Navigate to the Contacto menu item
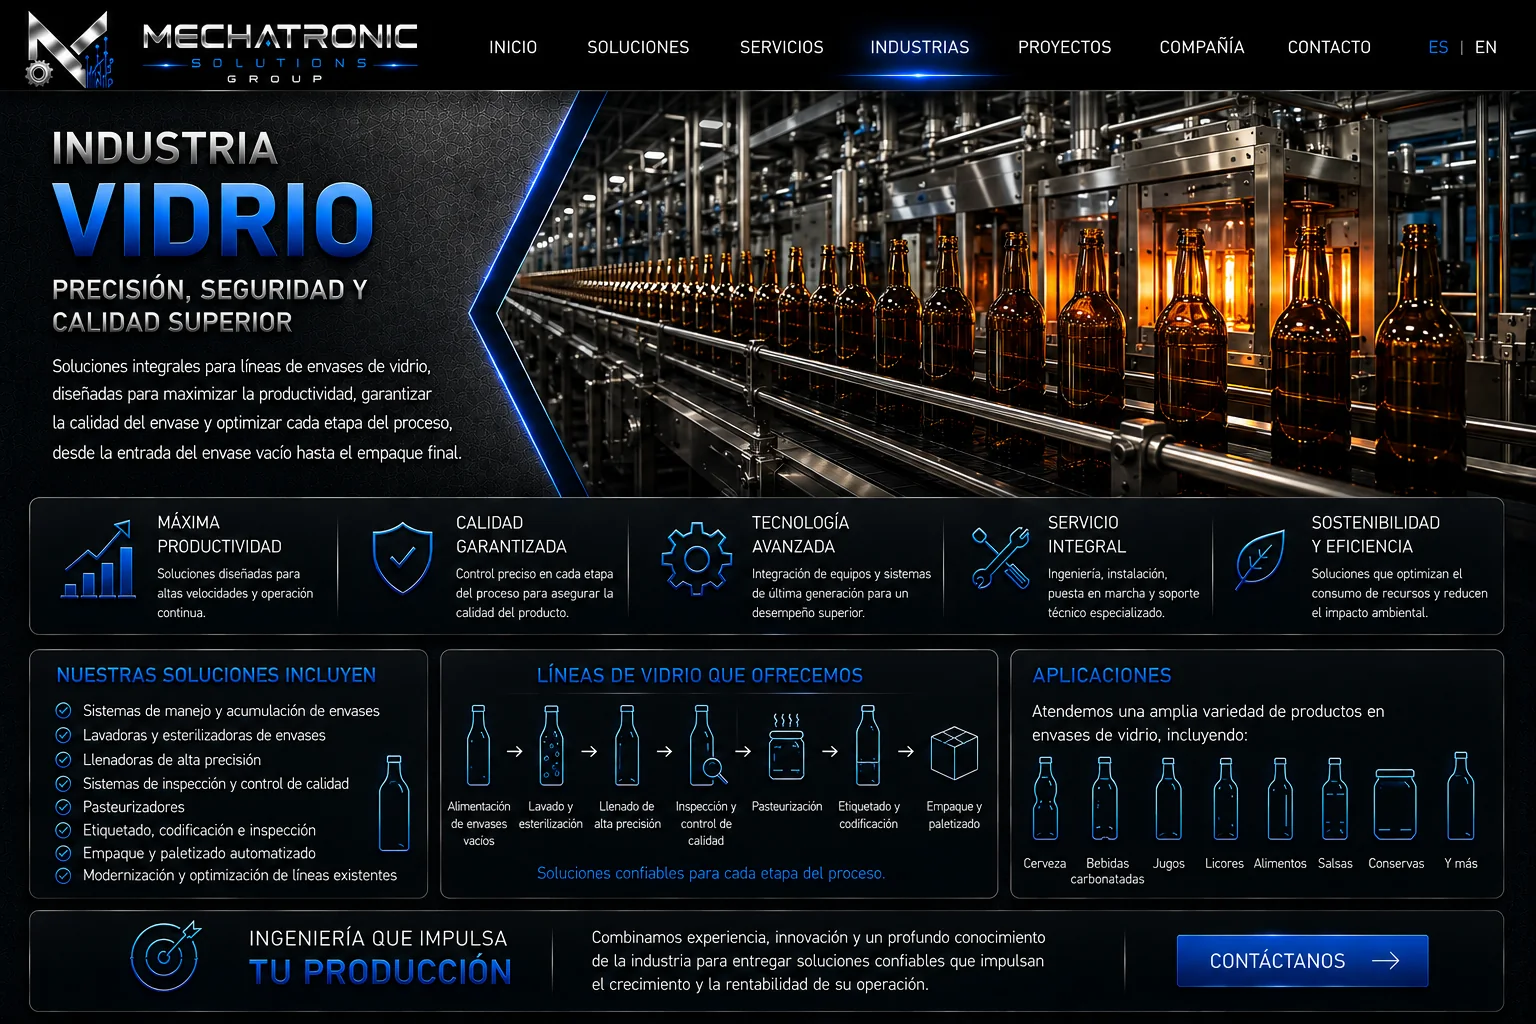 pyautogui.click(x=1329, y=47)
